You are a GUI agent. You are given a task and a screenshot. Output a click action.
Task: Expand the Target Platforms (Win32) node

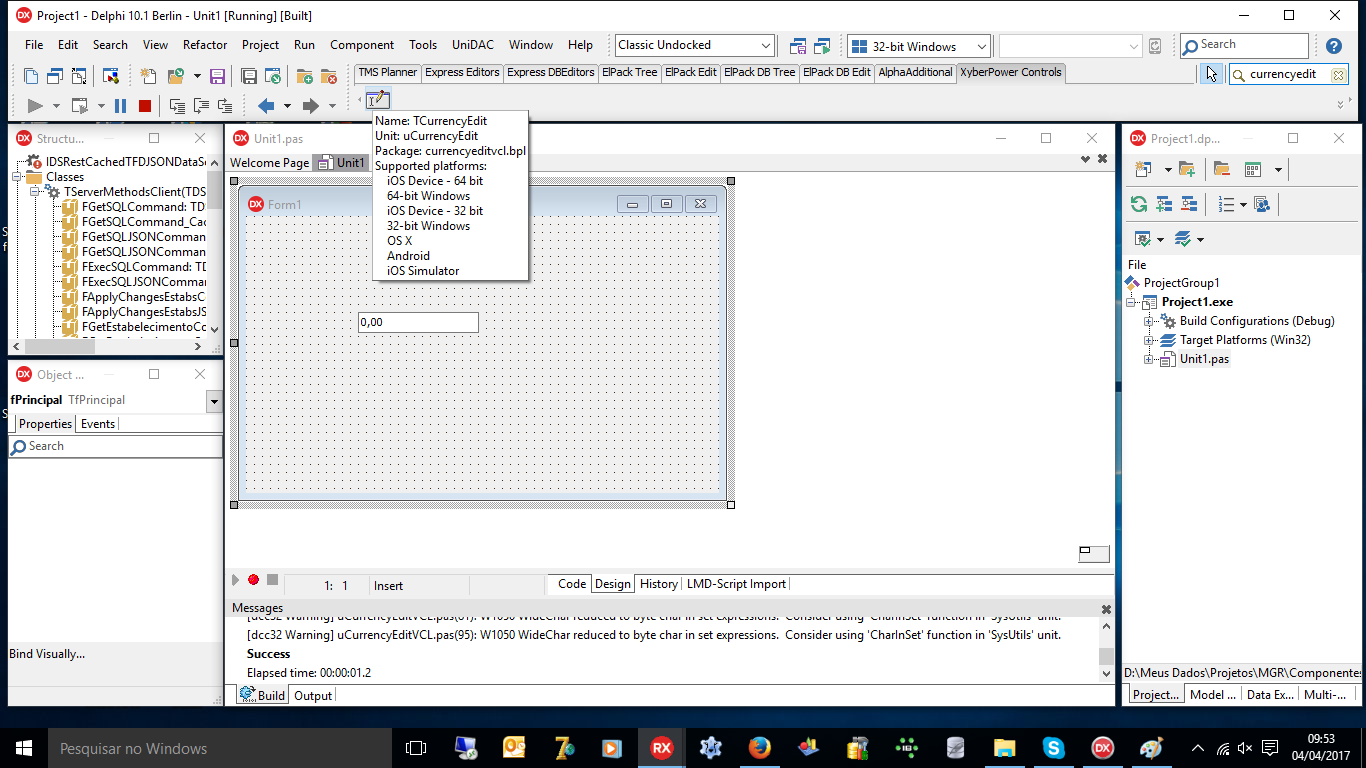(1149, 340)
